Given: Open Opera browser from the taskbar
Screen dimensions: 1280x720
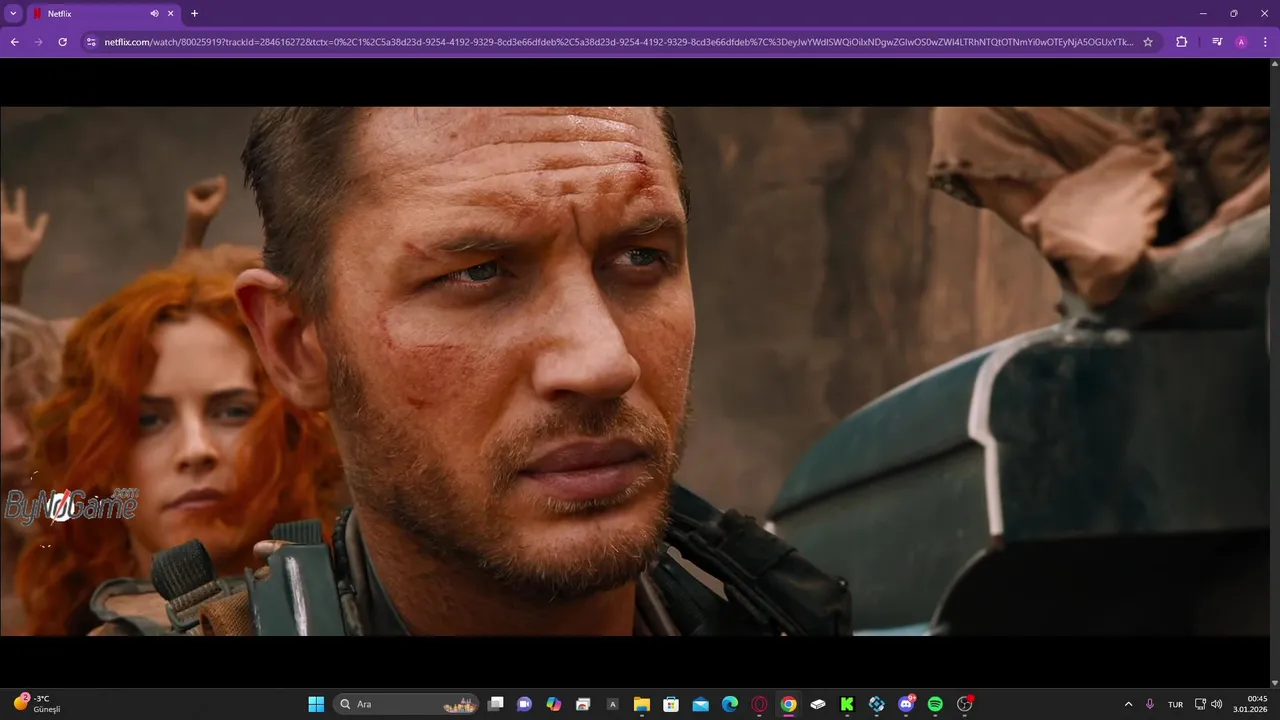Looking at the screenshot, I should [x=759, y=704].
